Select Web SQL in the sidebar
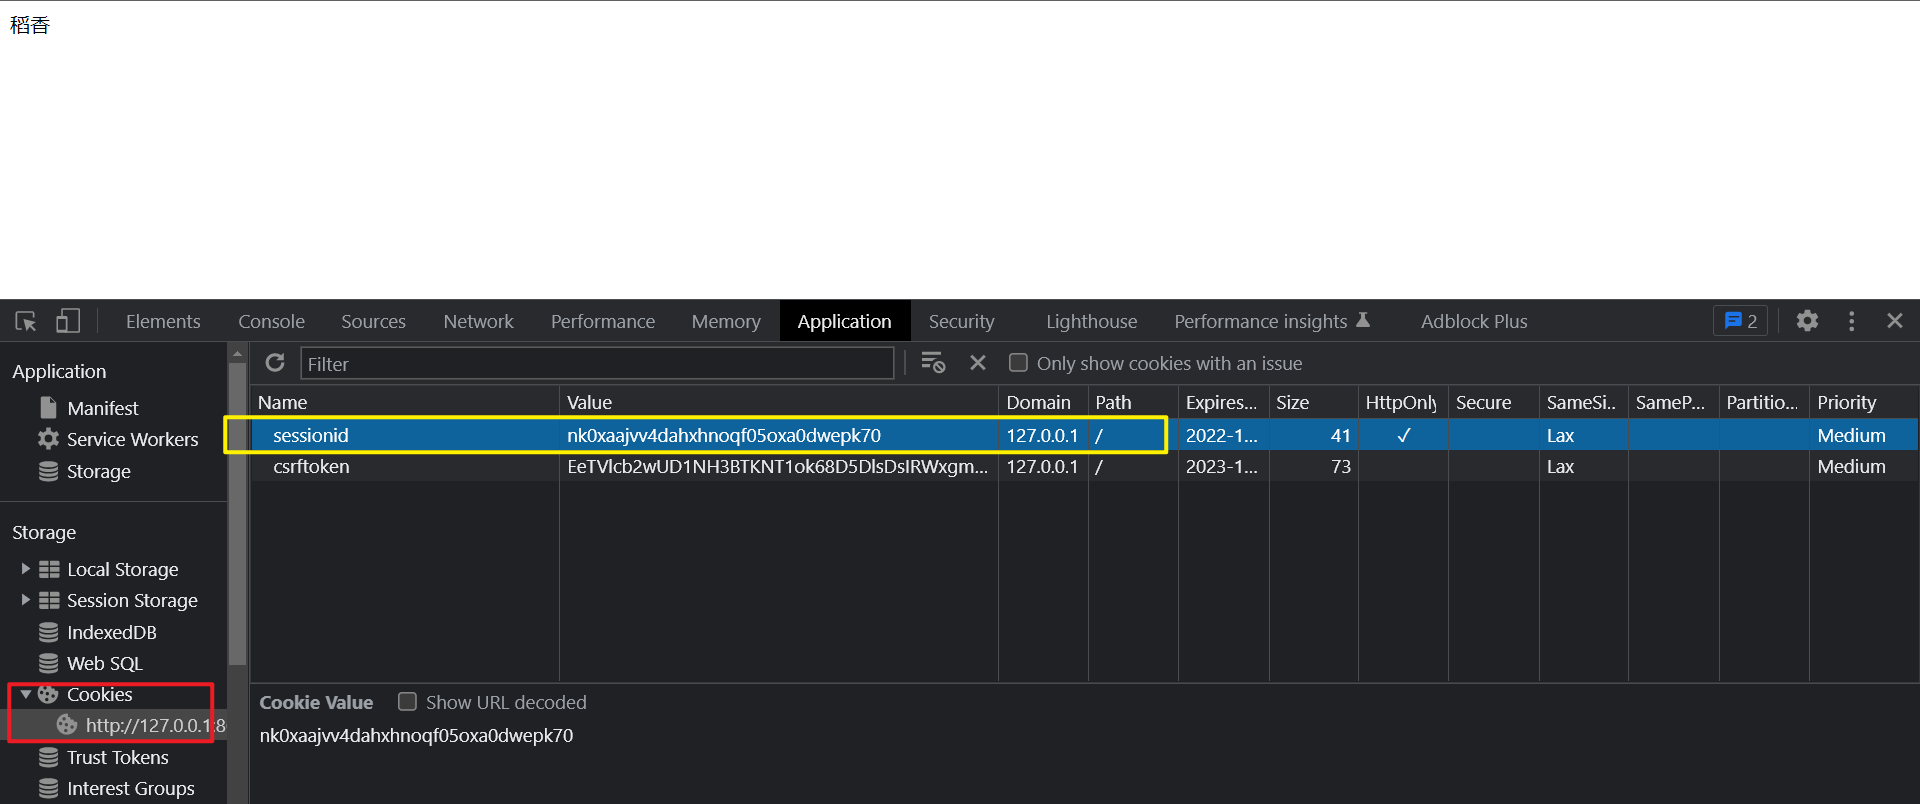The image size is (1920, 804). 105,663
